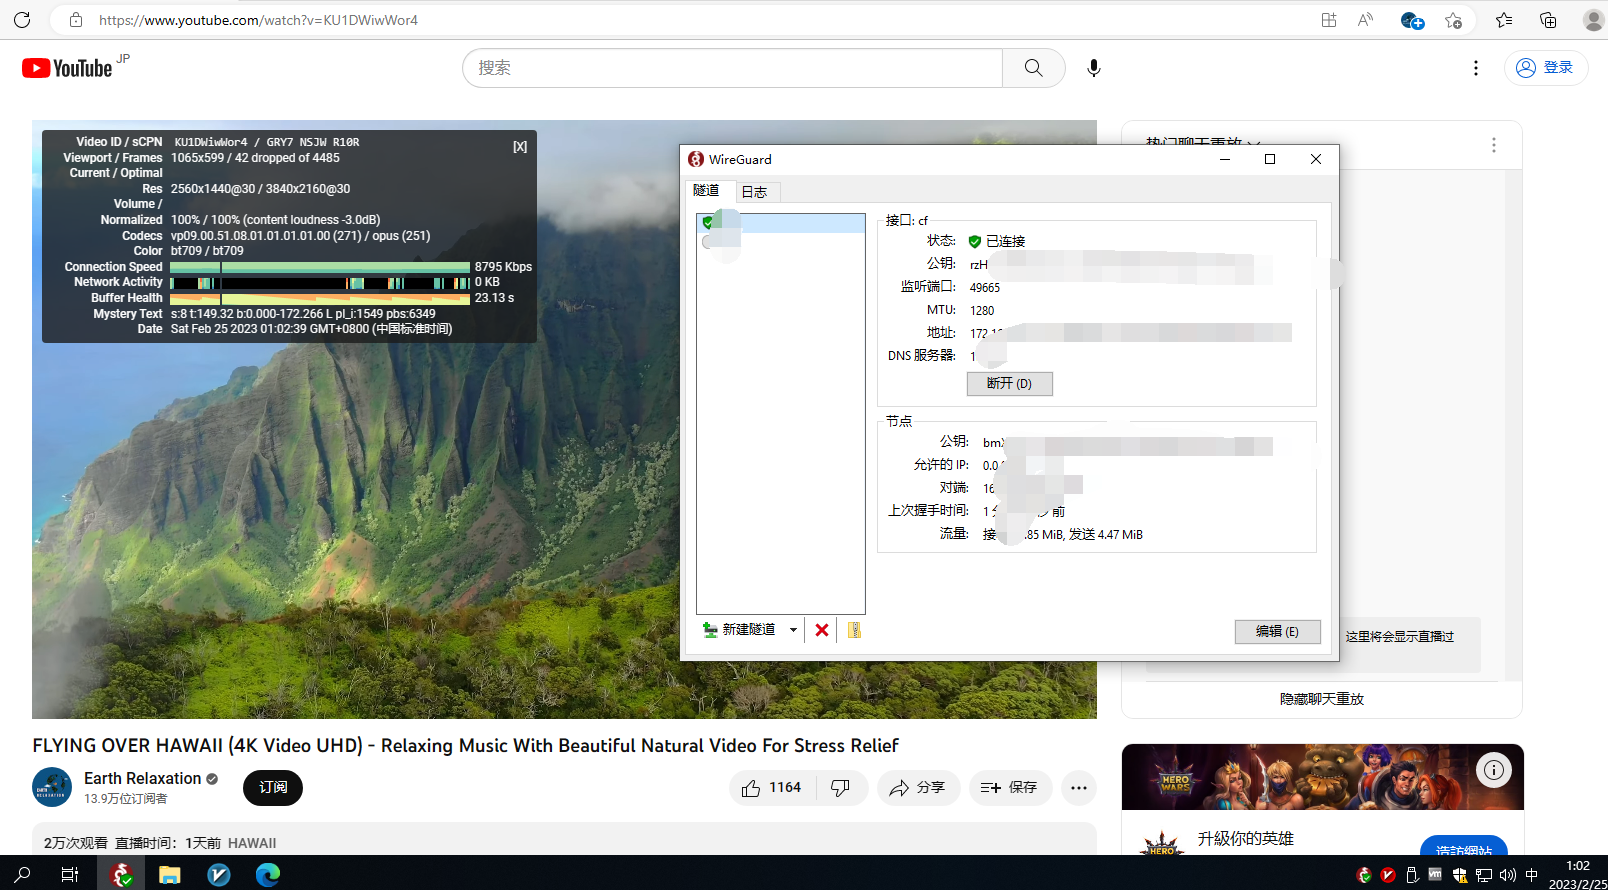1608x890 pixels.
Task: Open File Explorer from the taskbar
Action: coord(170,875)
